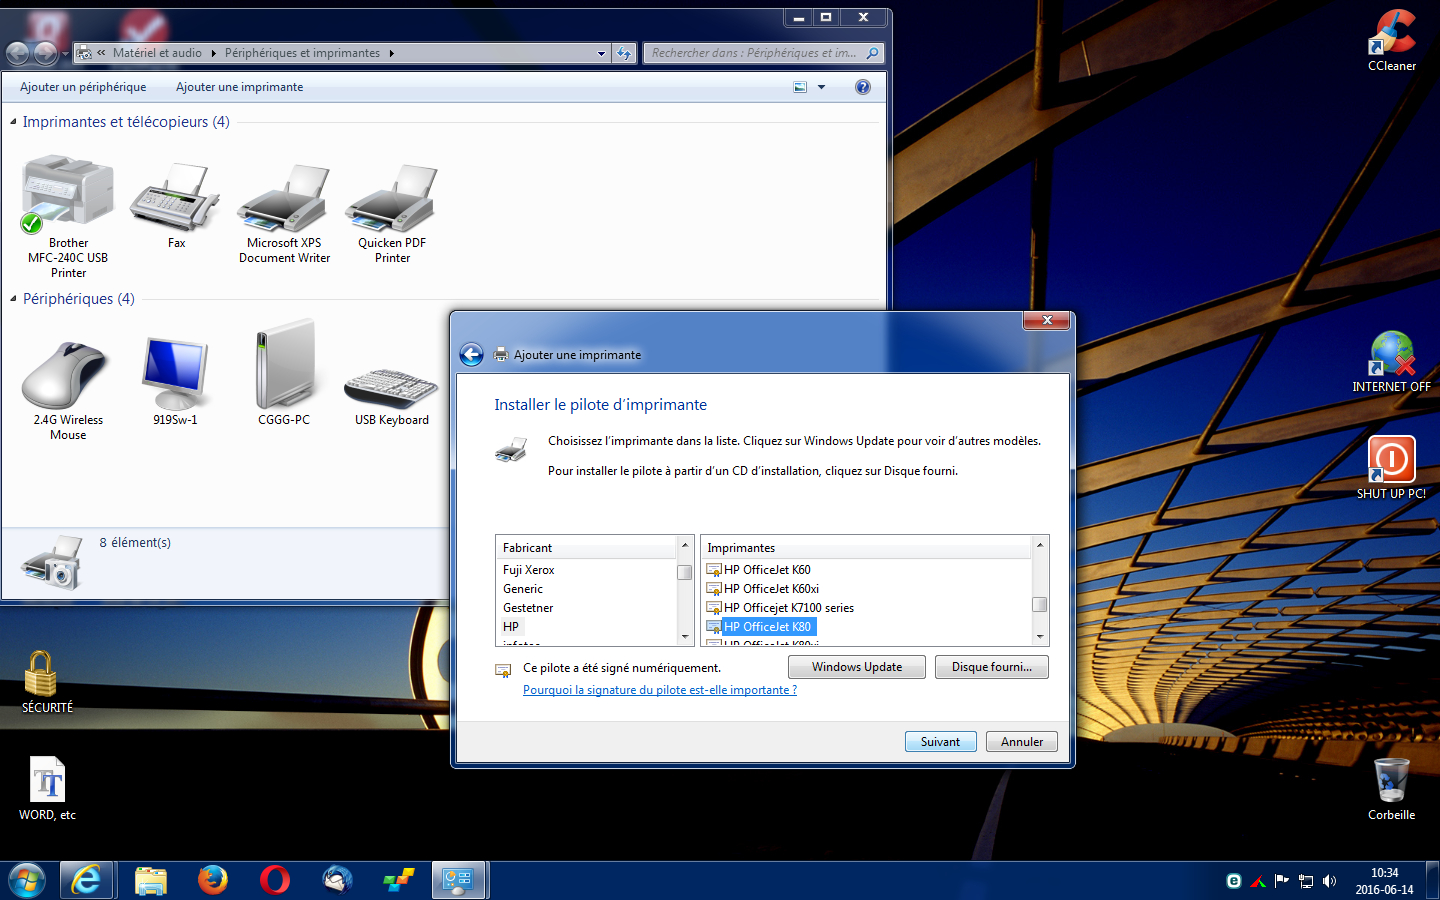
Task: Click the Fabricant column header
Action: [587, 548]
